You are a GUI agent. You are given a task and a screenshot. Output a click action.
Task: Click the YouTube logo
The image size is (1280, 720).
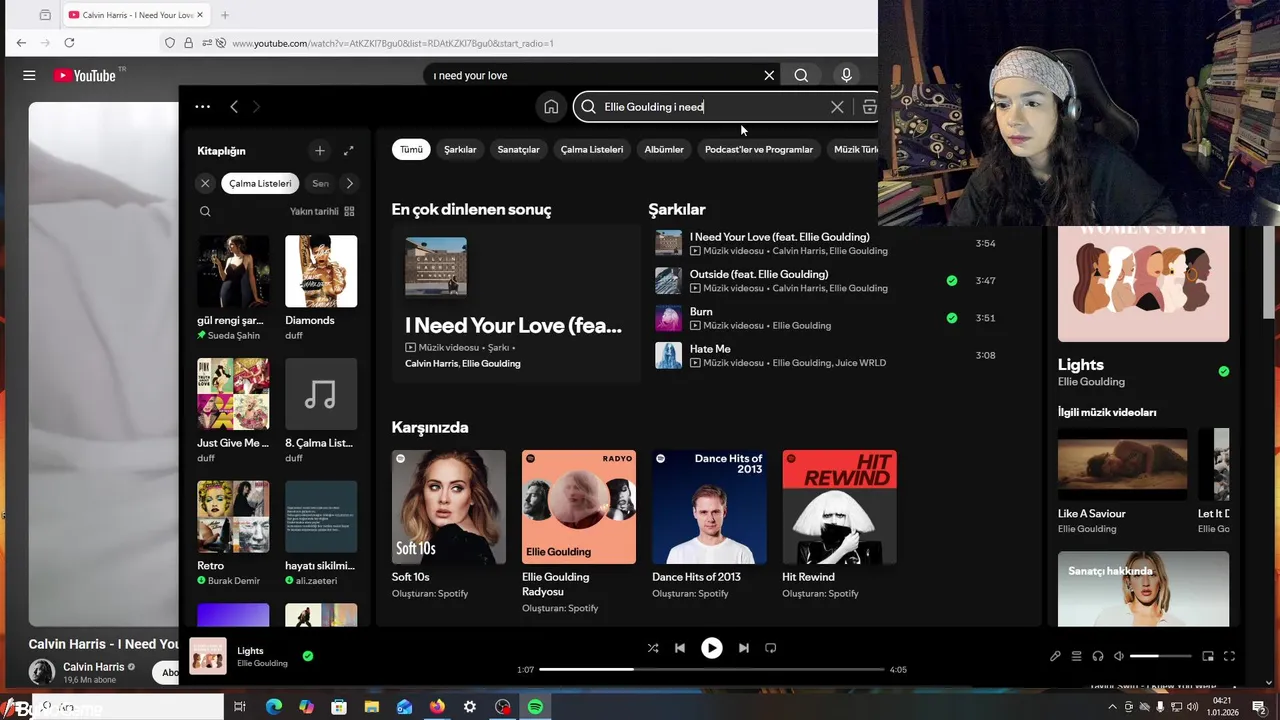click(86, 75)
